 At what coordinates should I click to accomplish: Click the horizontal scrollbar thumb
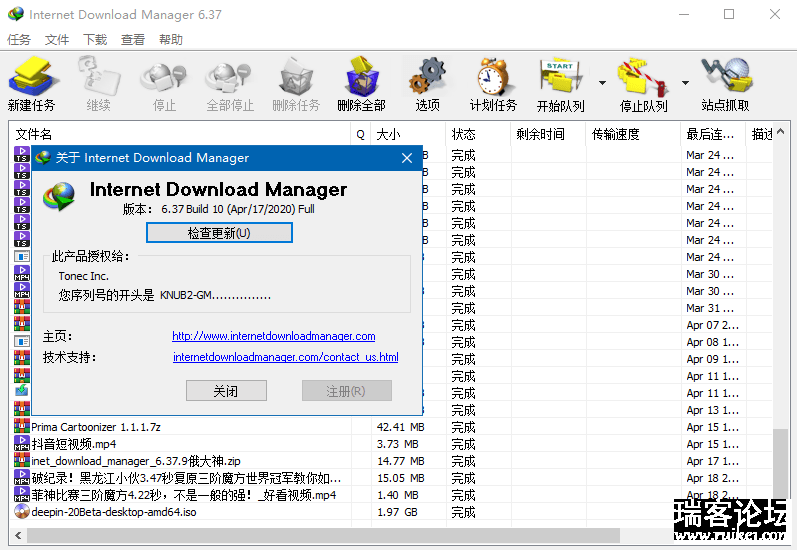pyautogui.click(x=323, y=535)
